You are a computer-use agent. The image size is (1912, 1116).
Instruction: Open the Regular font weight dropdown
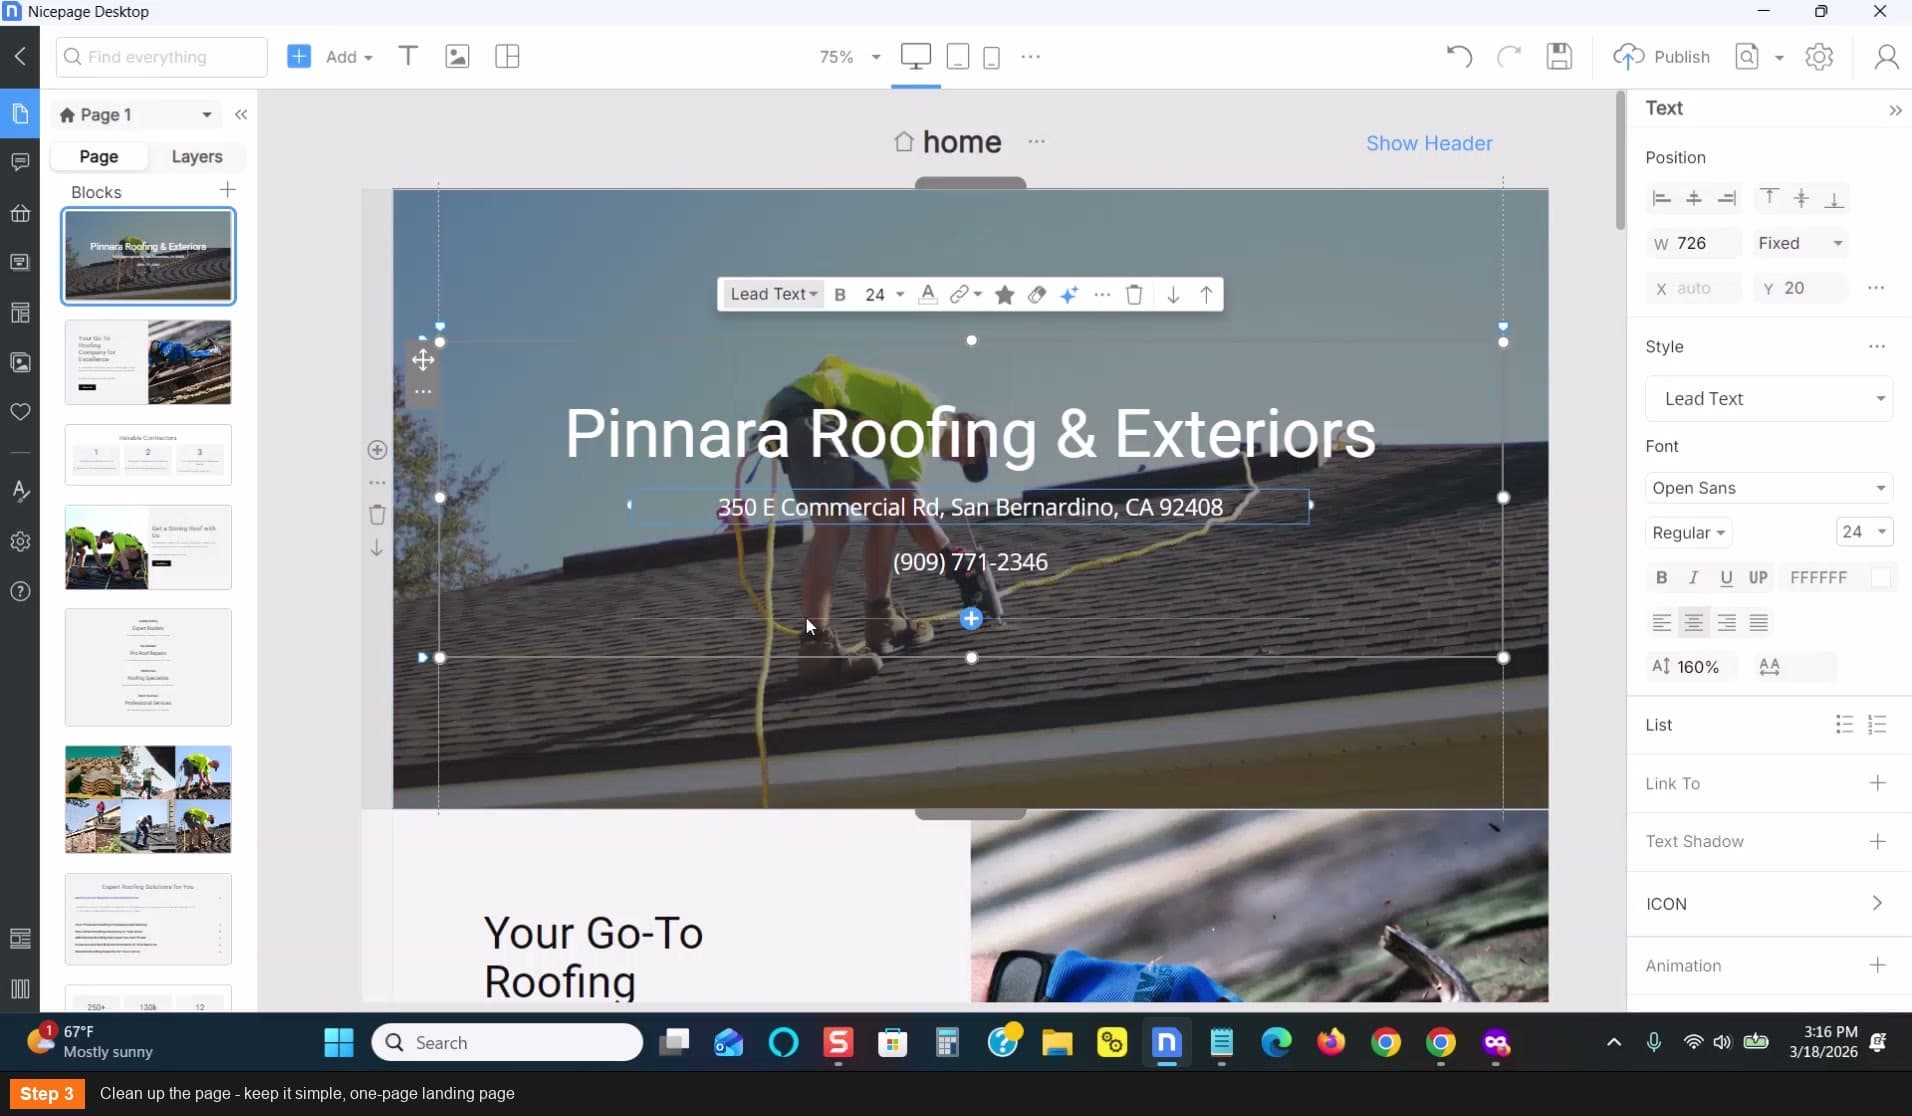1688,532
